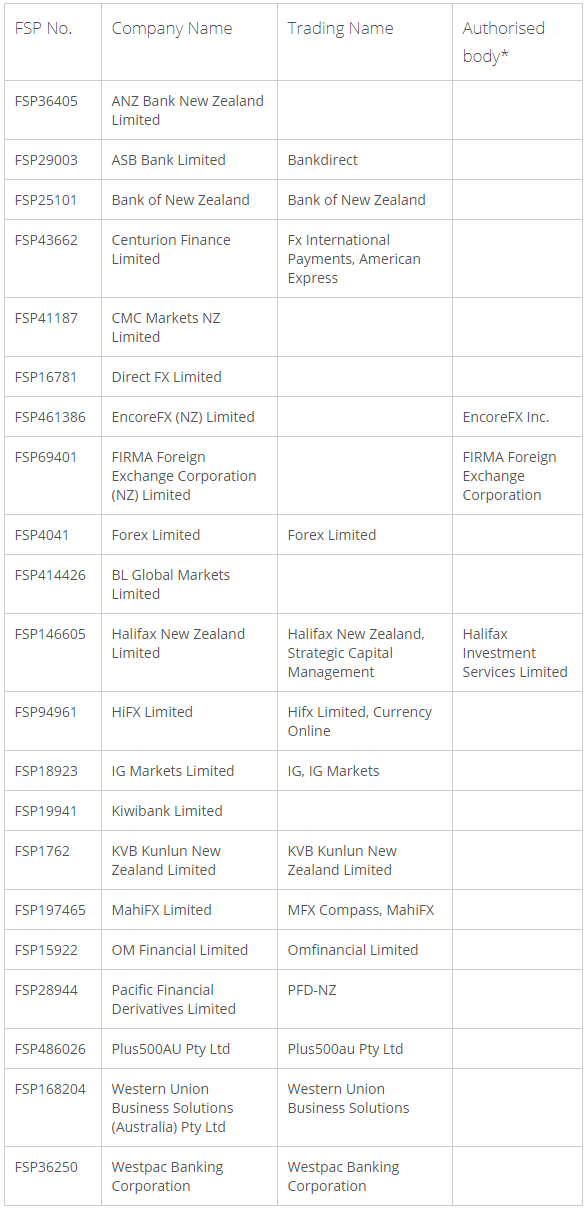Click MFX Compass, MahiFX trading name
Viewport: 587px width, 1209px height.
click(x=365, y=910)
